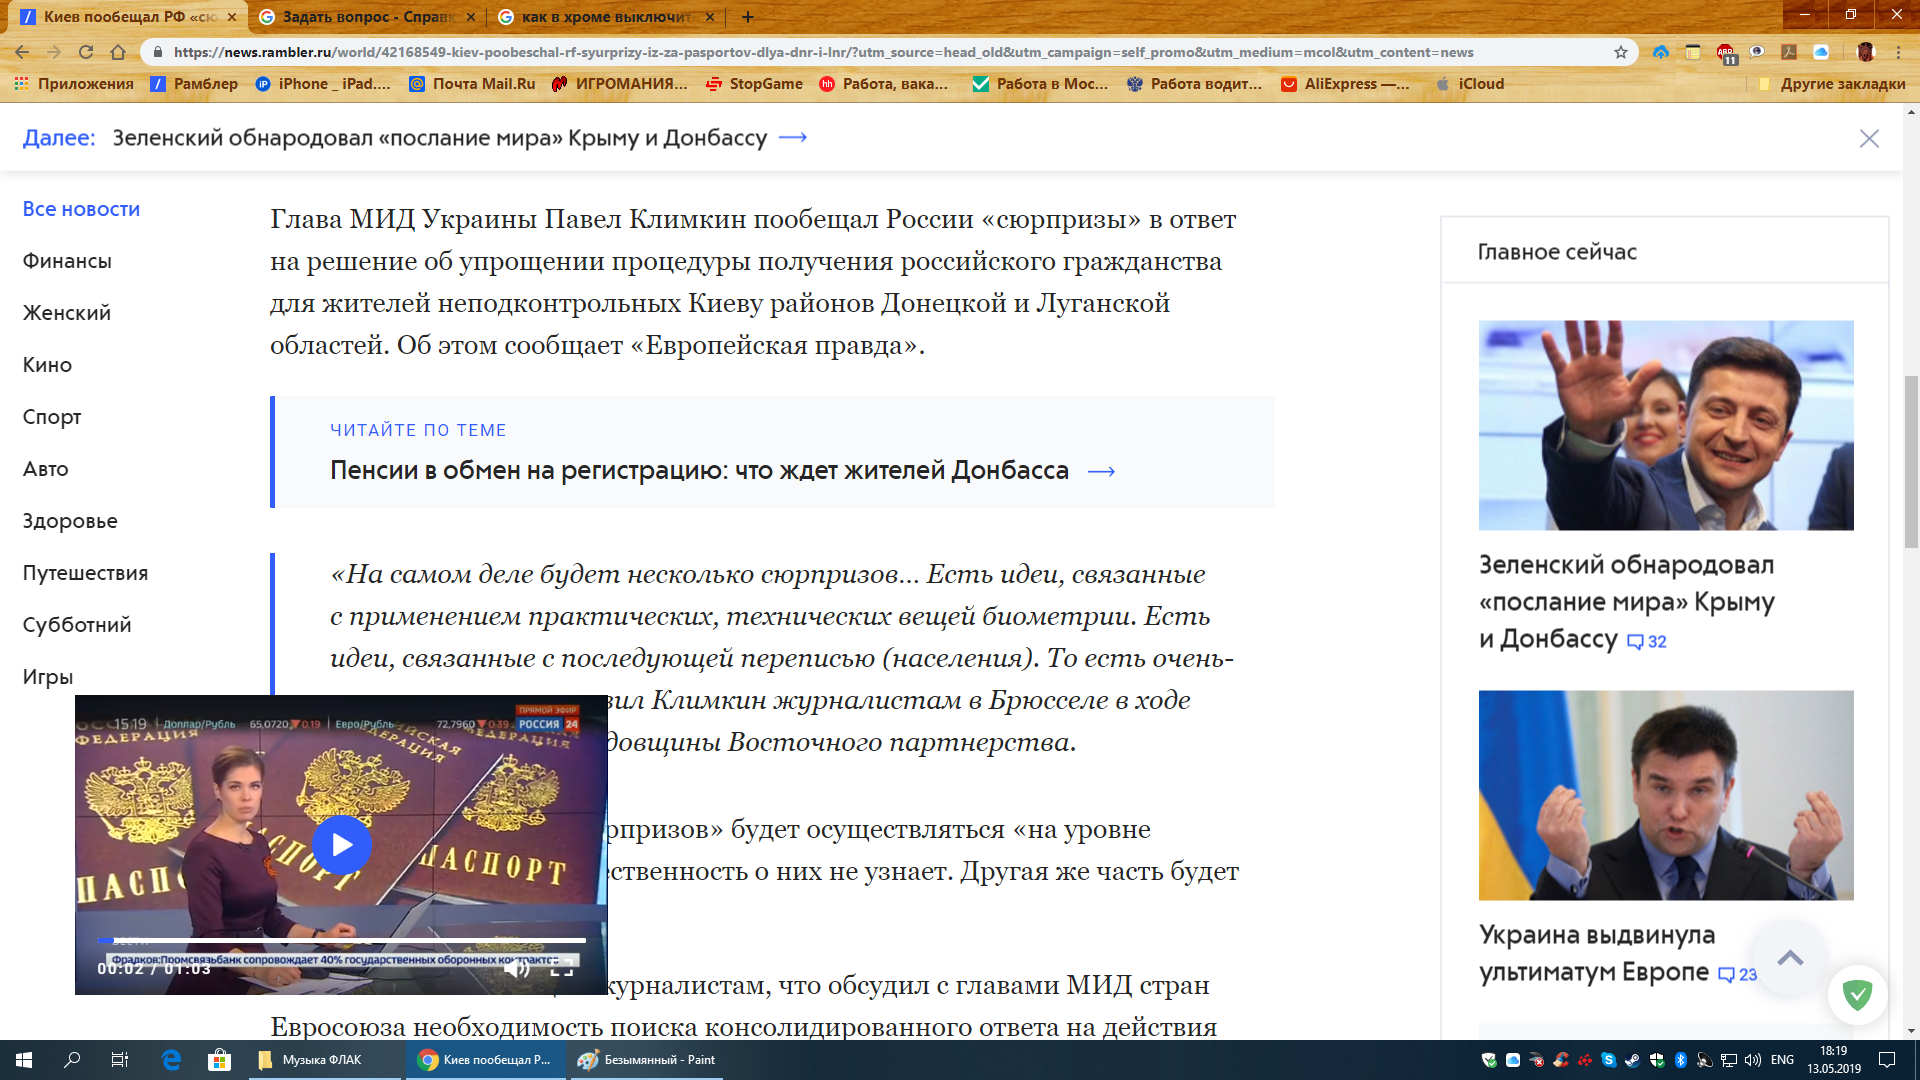1920x1080 pixels.
Task: Open Klimkin photo thumbnail
Action: [1666, 795]
